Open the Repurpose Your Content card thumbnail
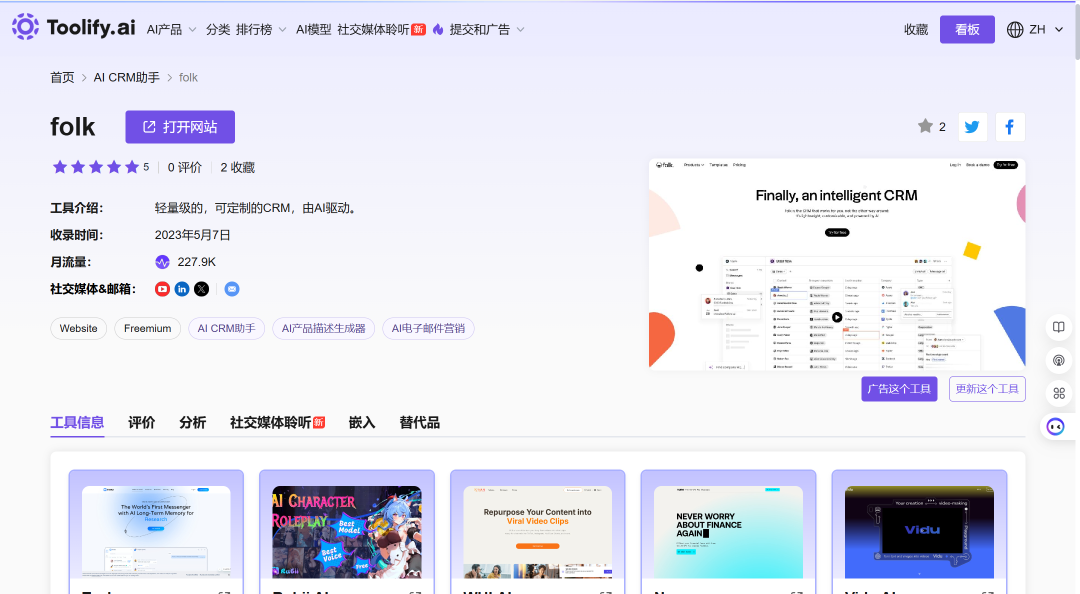The image size is (1080, 594). [538, 532]
